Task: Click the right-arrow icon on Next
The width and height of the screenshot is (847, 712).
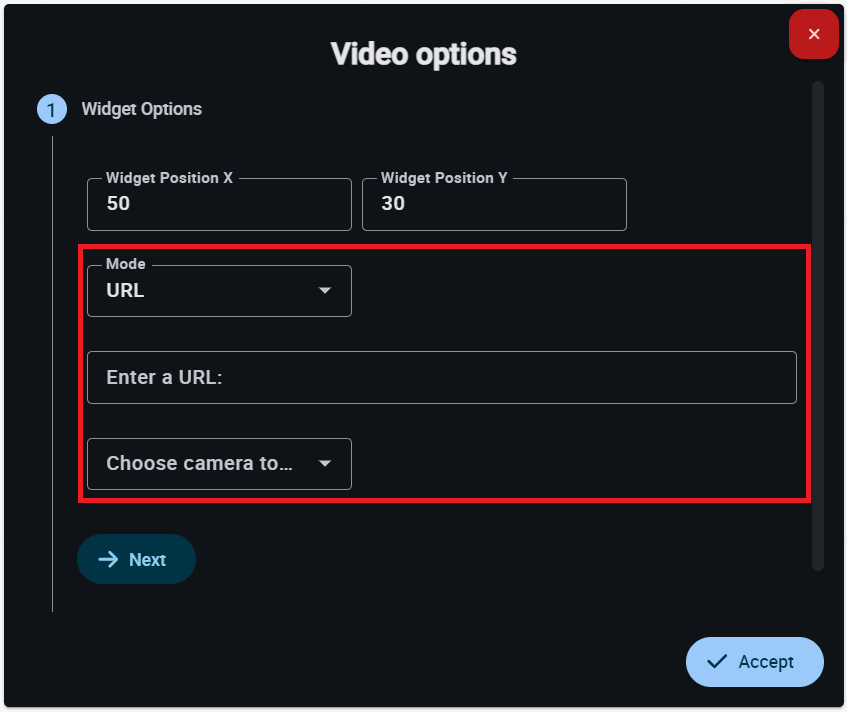Action: click(108, 560)
